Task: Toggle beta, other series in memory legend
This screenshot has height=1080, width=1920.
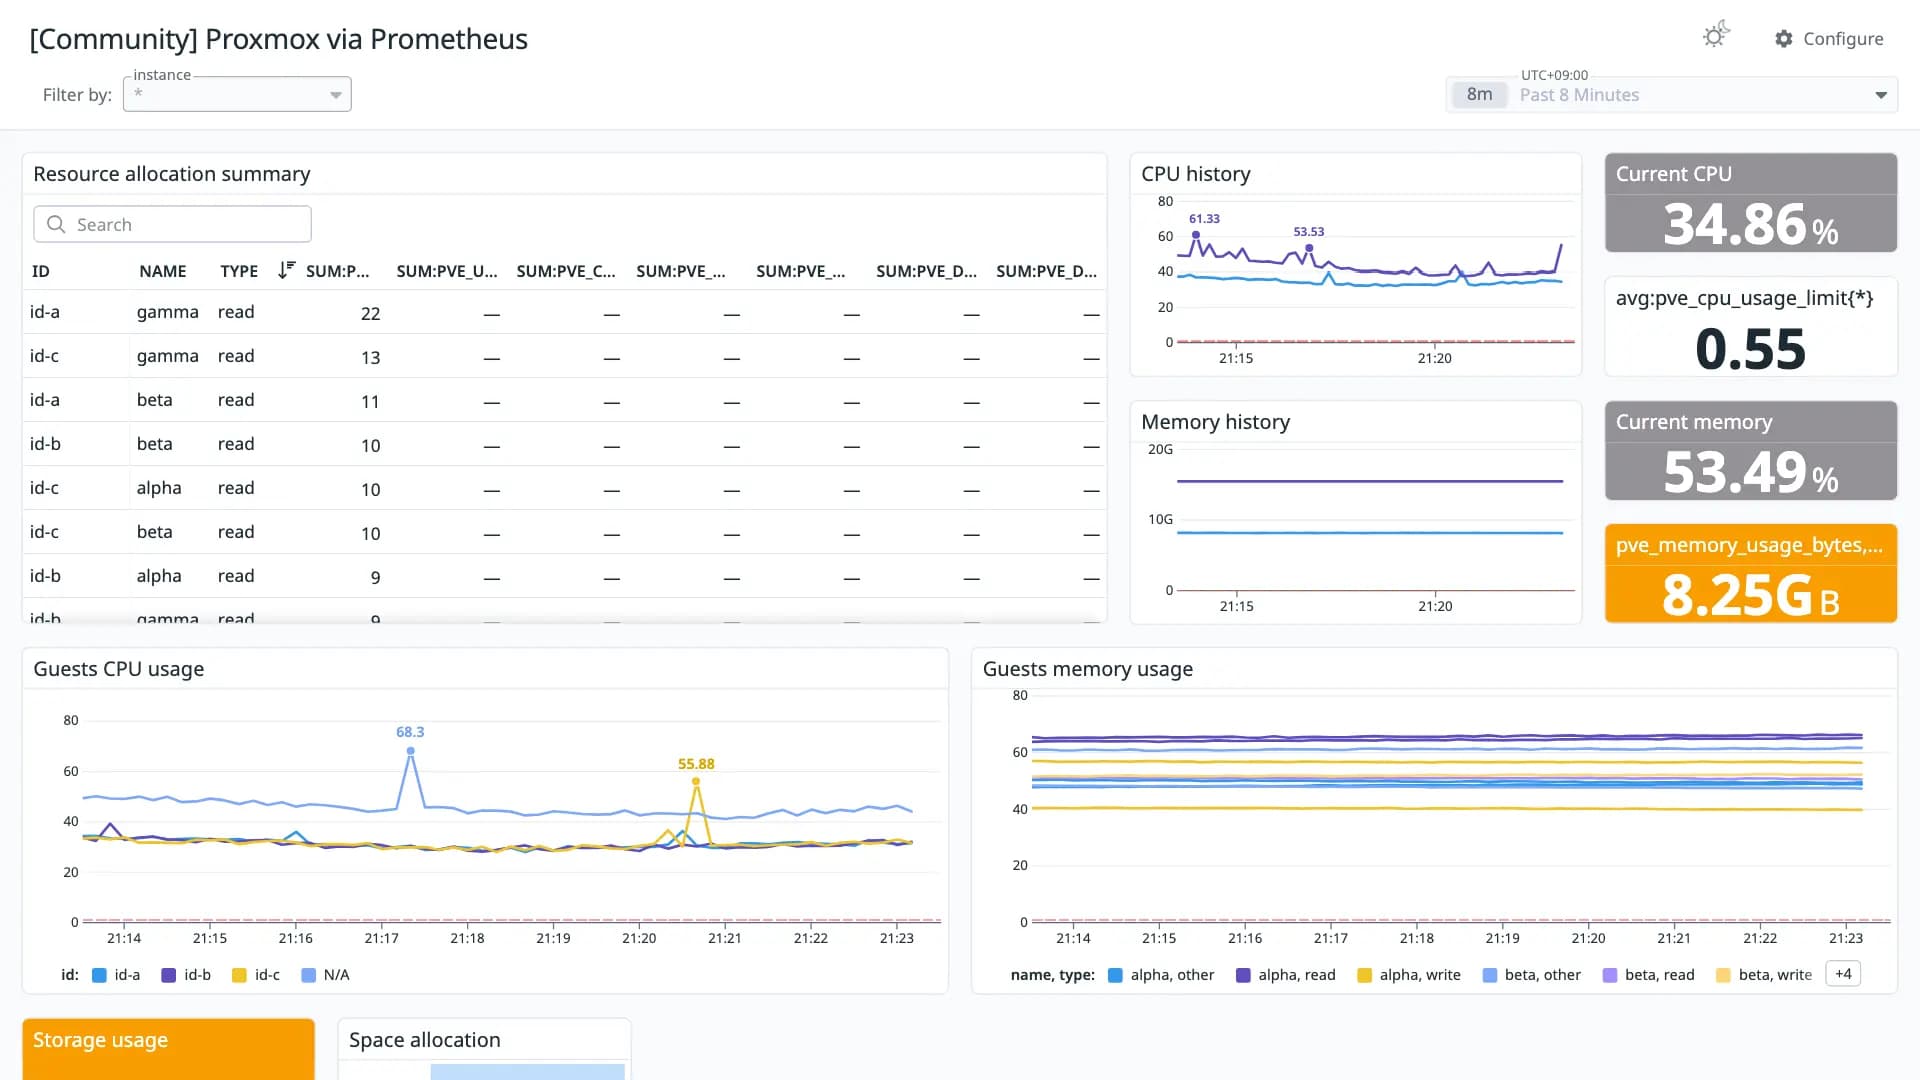Action: 1532,975
